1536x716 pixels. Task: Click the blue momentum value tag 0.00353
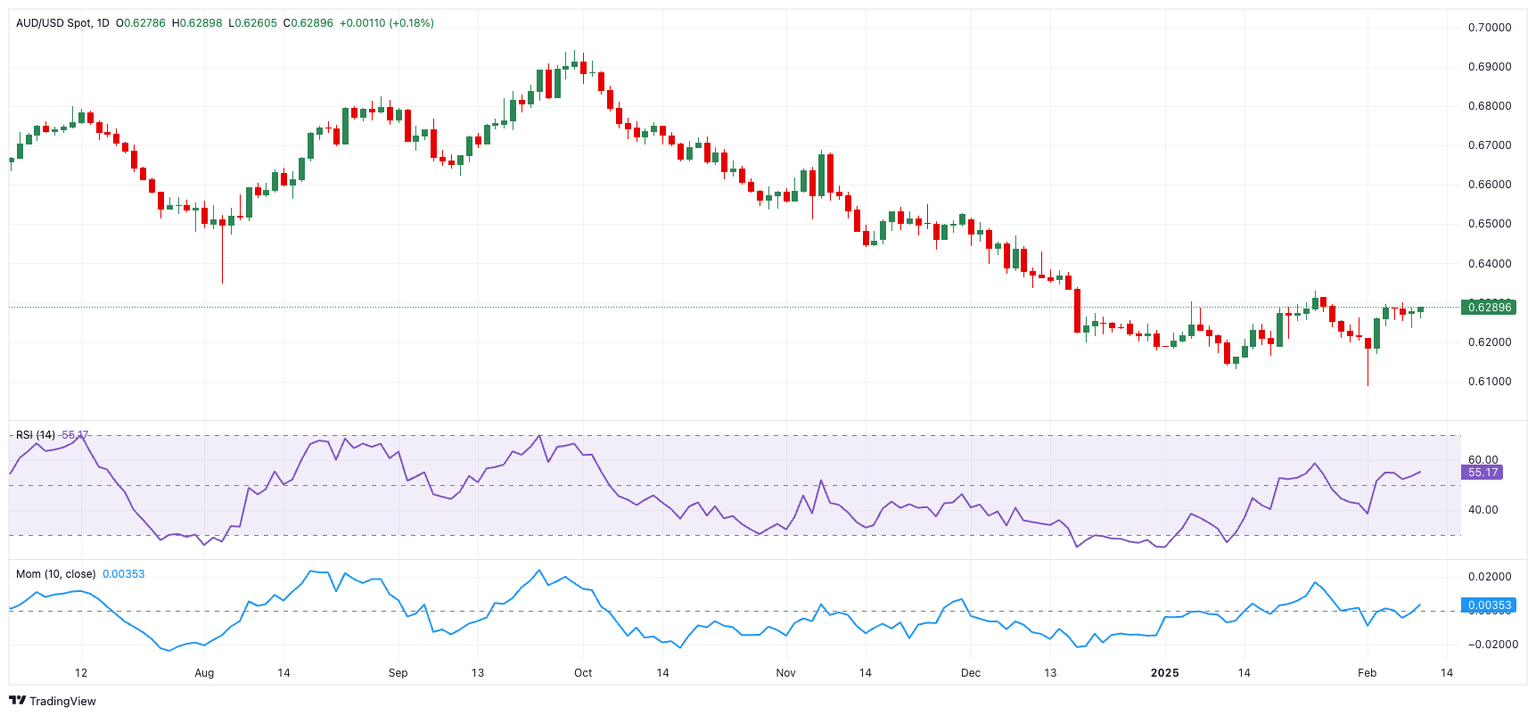(x=1488, y=604)
